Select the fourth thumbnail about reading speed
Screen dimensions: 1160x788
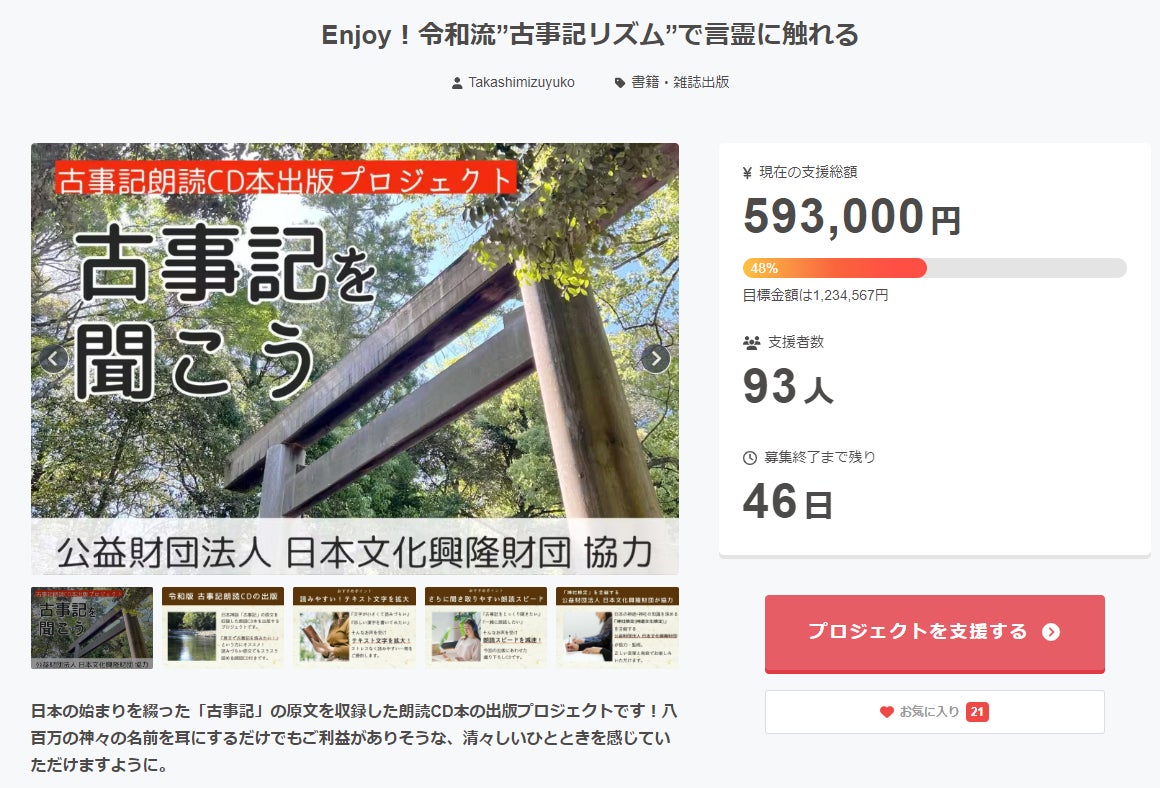point(486,628)
